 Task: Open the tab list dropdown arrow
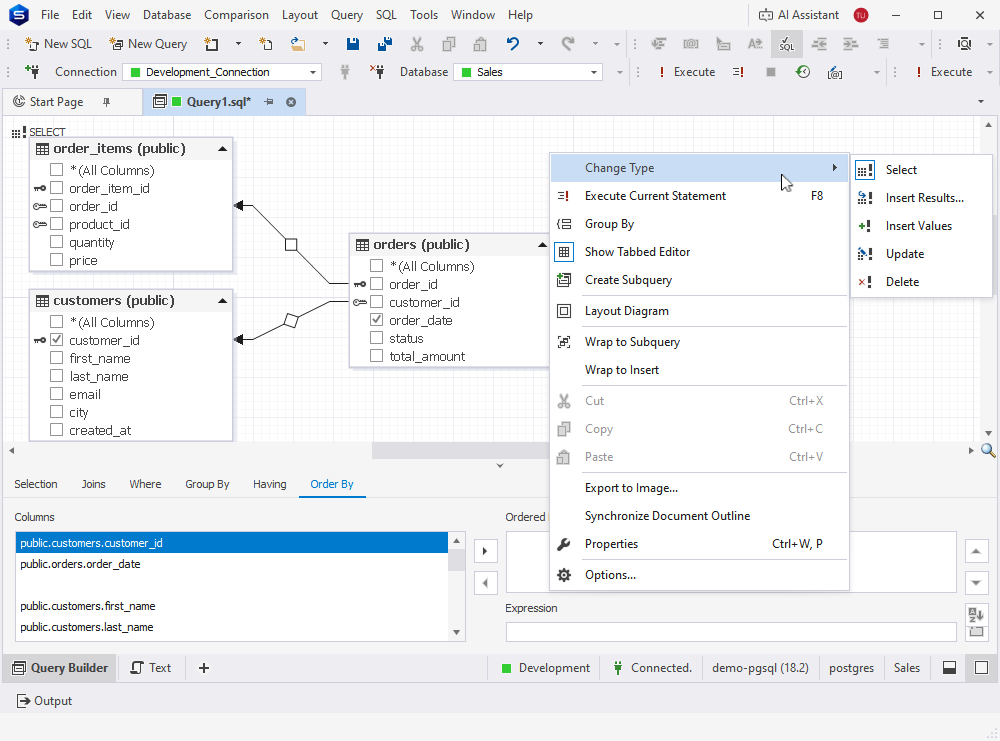coord(981,102)
